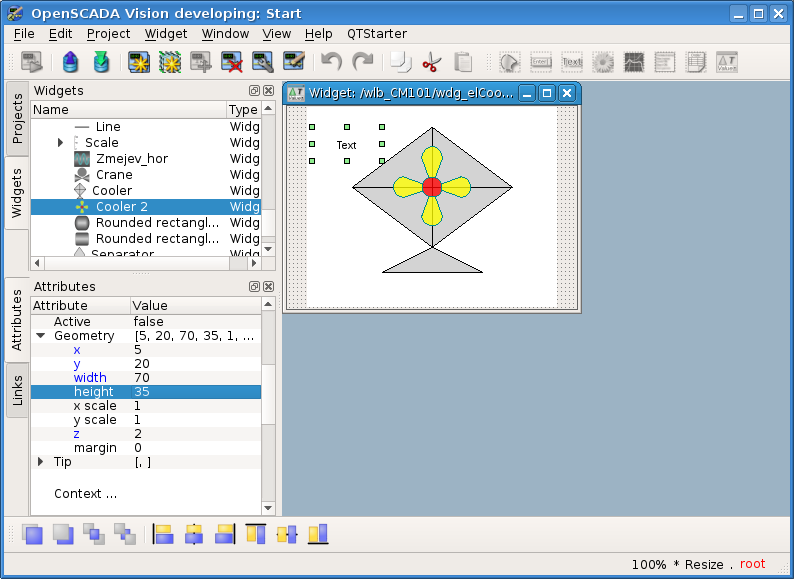Align widgets to the top
The image size is (794, 579).
(x=256, y=534)
